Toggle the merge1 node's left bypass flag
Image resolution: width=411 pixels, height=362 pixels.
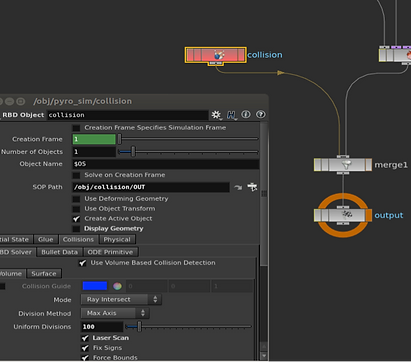coord(317,165)
